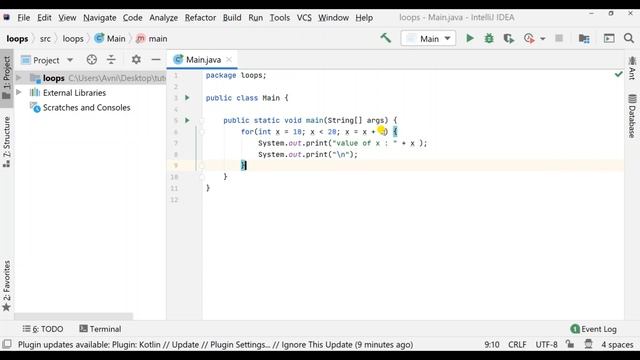Open the Edit menu
The width and height of the screenshot is (640, 360).
click(x=44, y=18)
